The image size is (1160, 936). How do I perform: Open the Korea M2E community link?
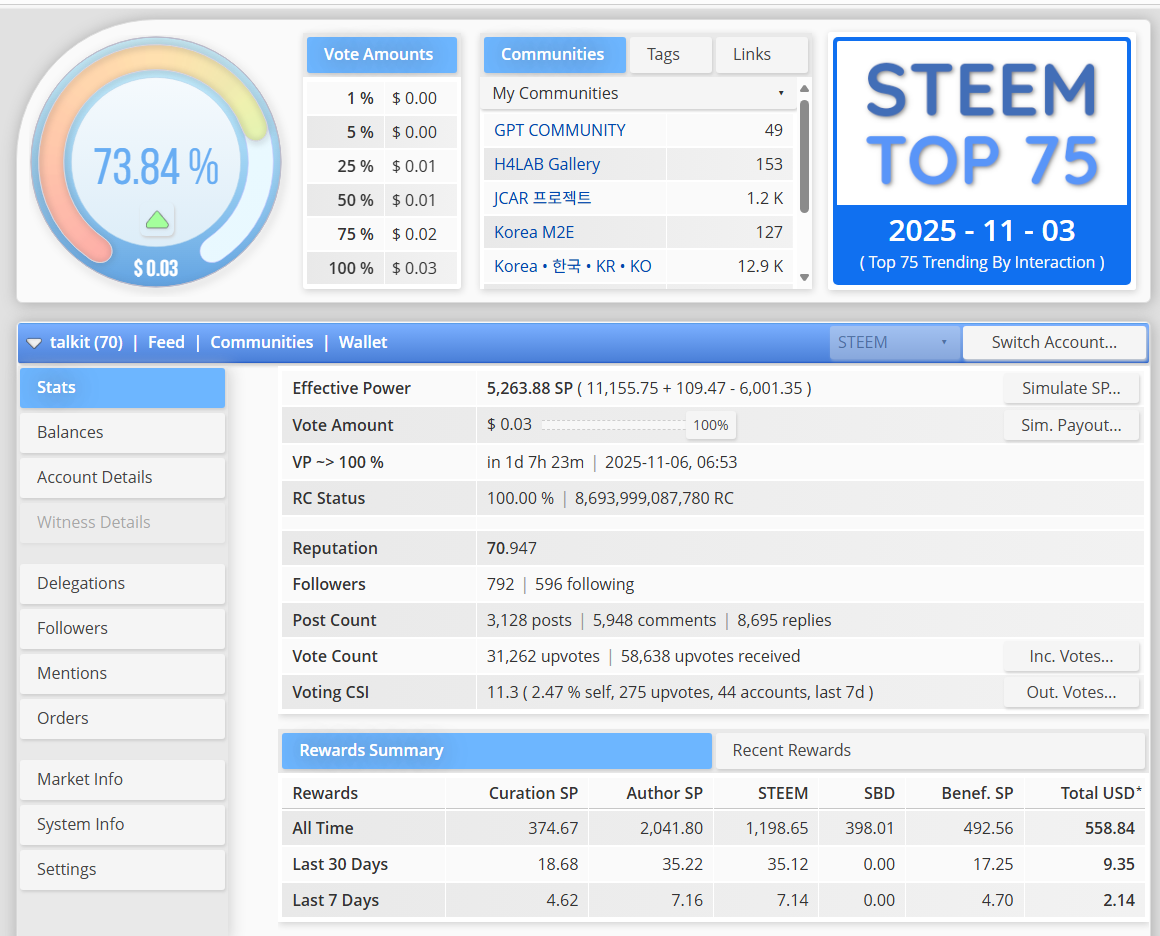coord(533,232)
